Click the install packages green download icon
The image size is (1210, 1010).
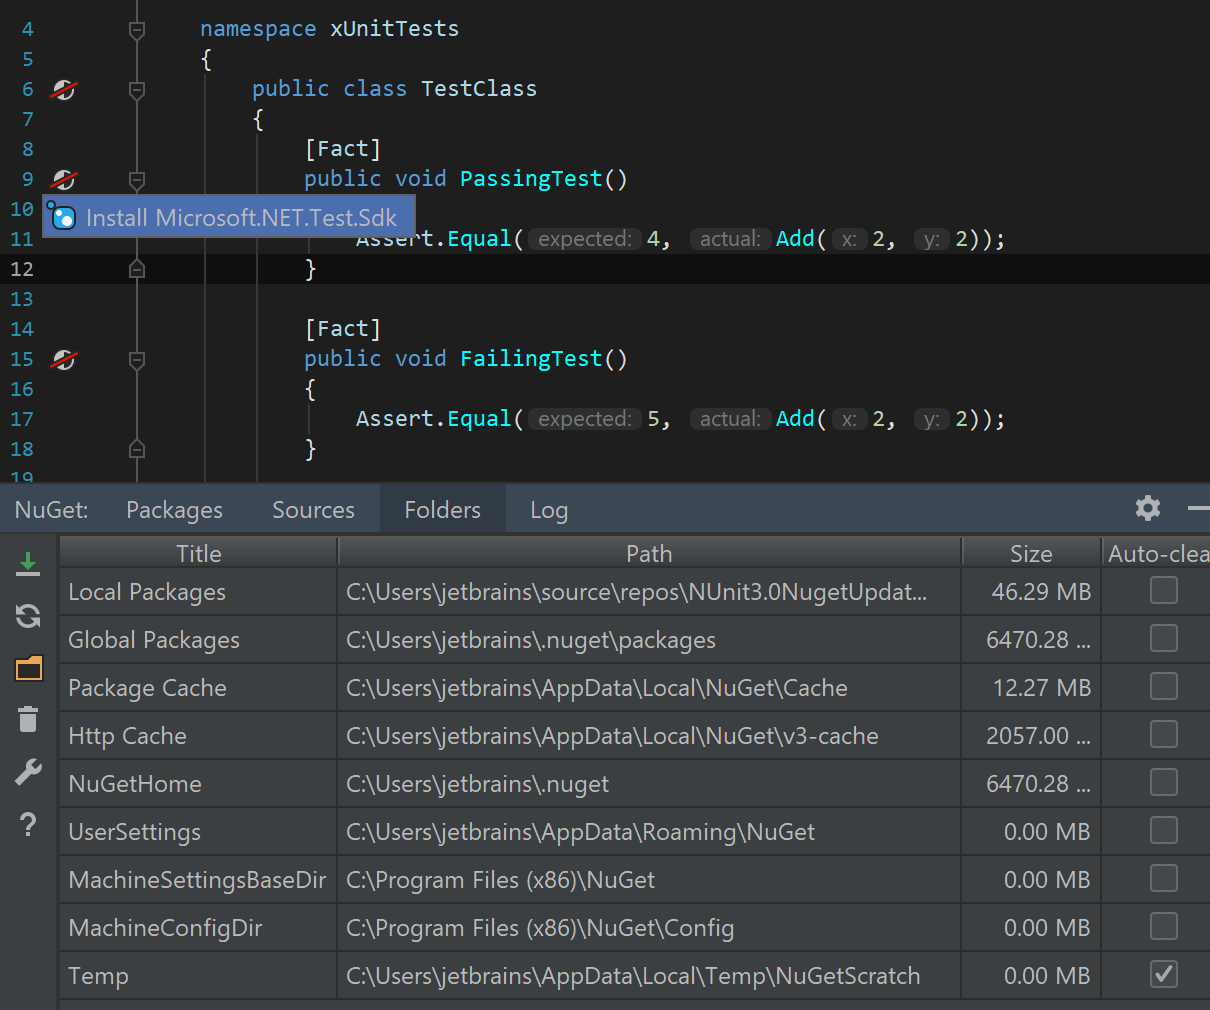(x=28, y=565)
